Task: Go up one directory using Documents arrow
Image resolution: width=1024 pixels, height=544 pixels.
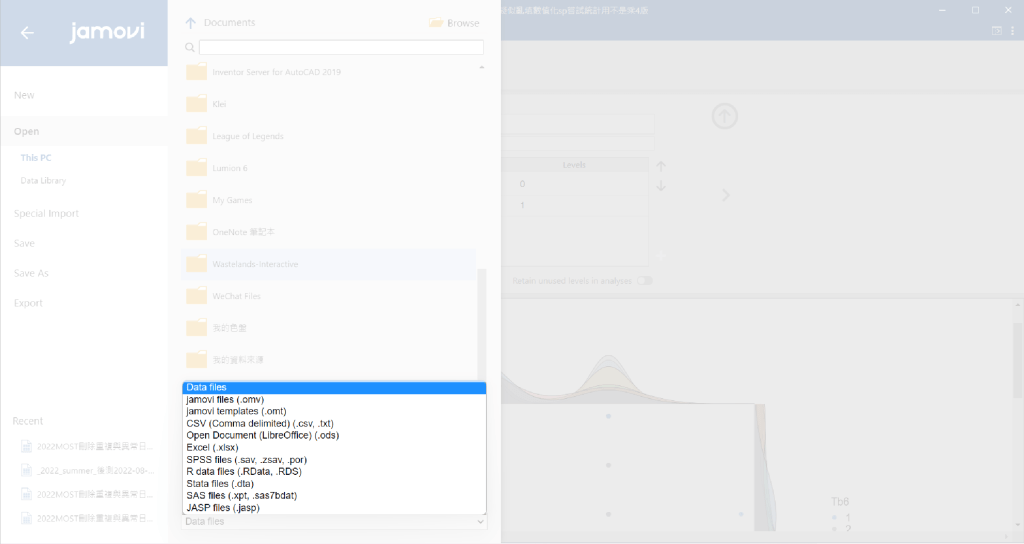Action: click(x=190, y=23)
